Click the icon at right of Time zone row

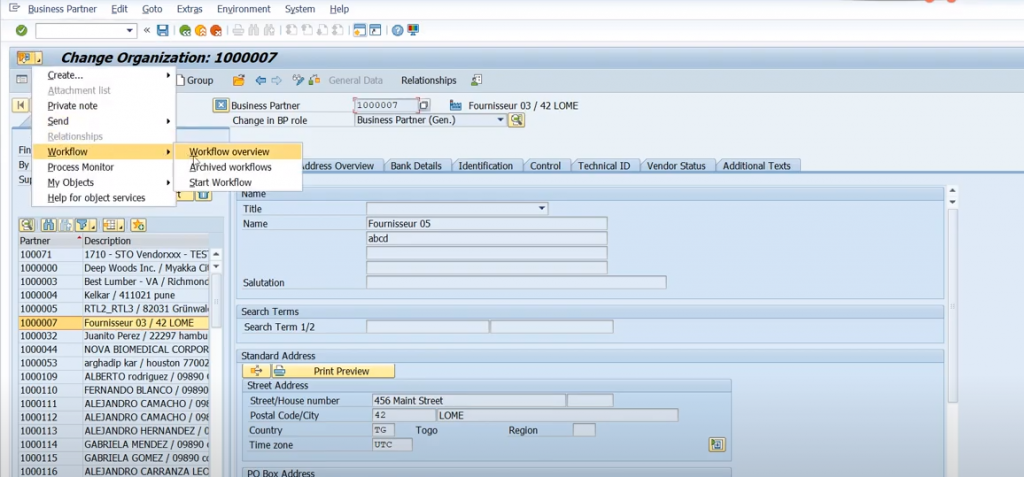[x=717, y=445]
